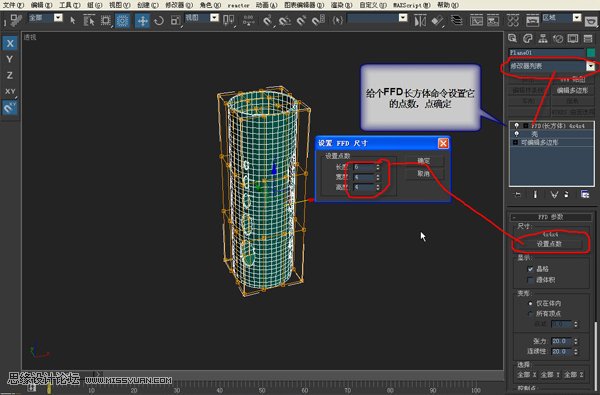Select the 所有顶点 radio button
This screenshot has height=395, width=600.
530,314
